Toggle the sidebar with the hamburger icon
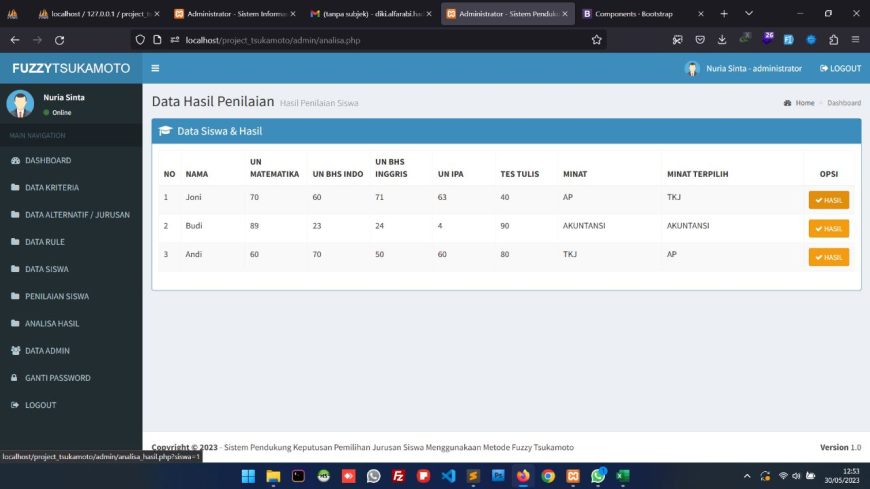870x489 pixels. pyautogui.click(x=155, y=68)
